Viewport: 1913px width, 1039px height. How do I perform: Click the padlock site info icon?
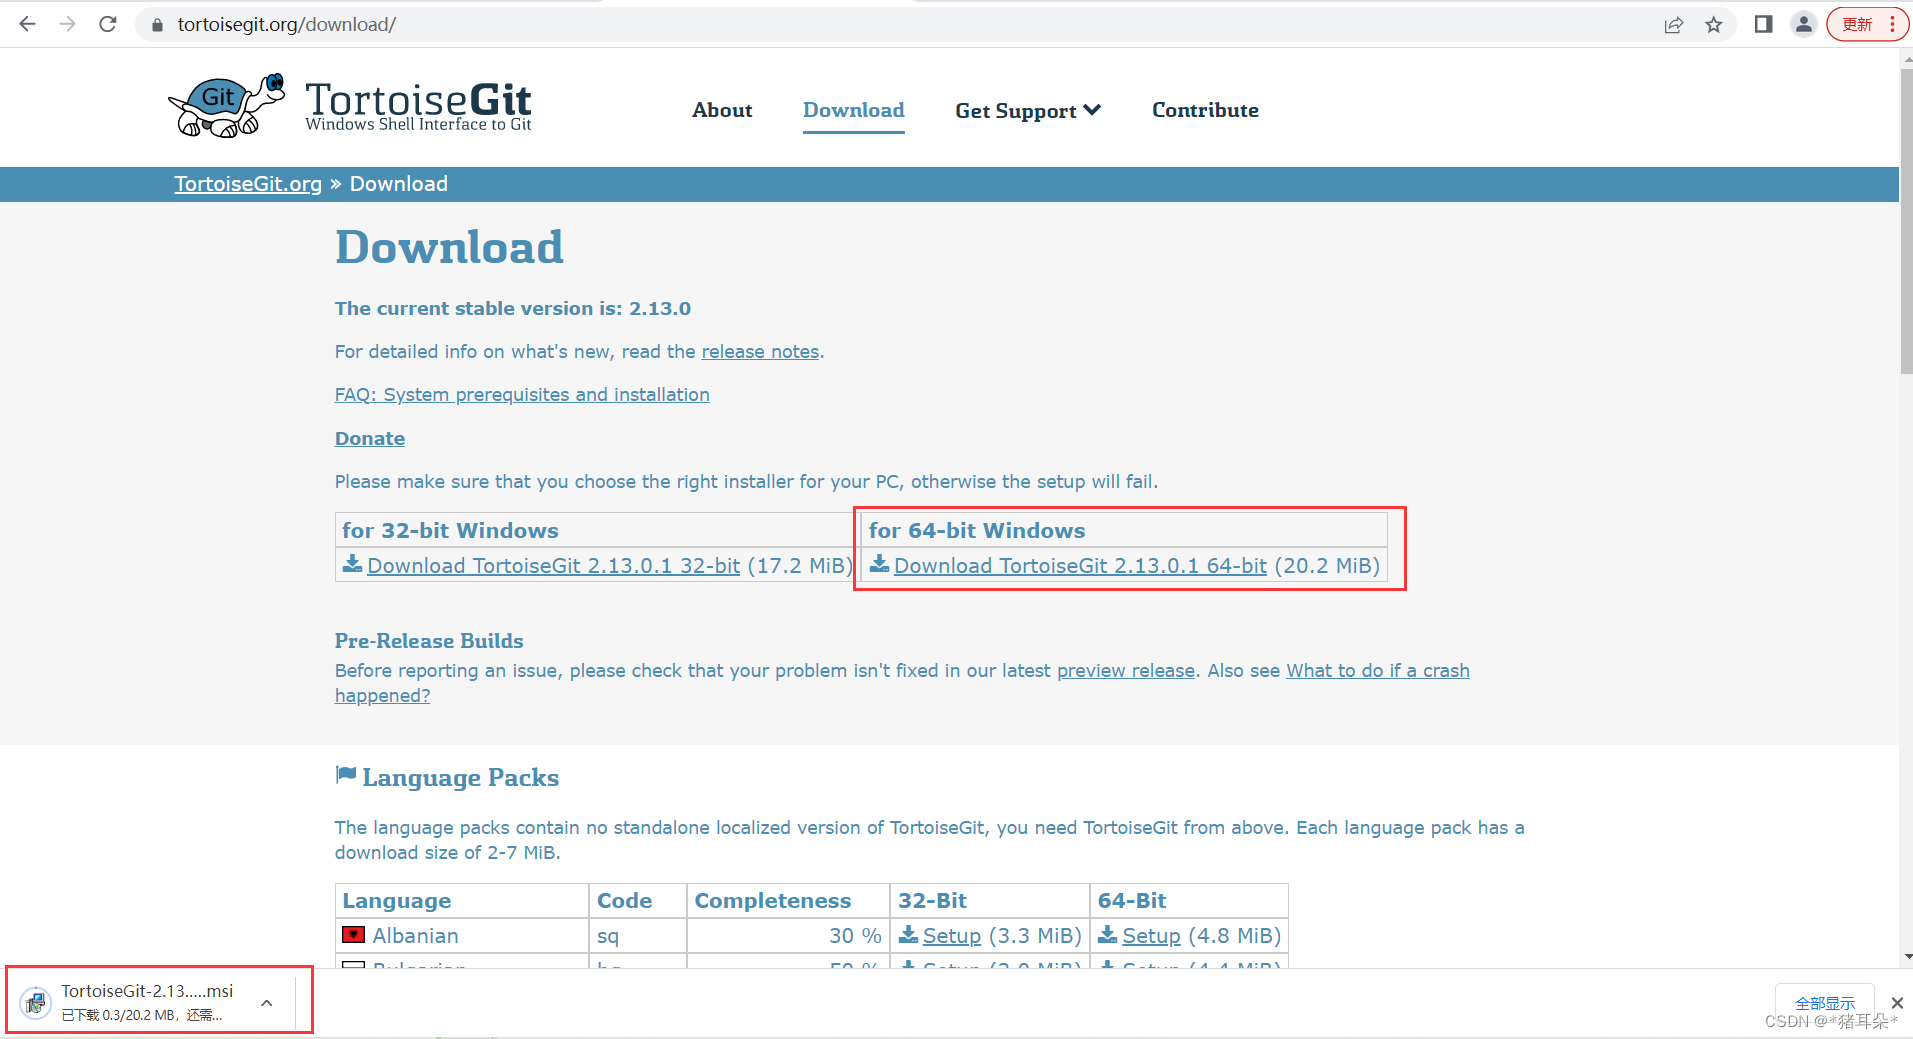[157, 25]
